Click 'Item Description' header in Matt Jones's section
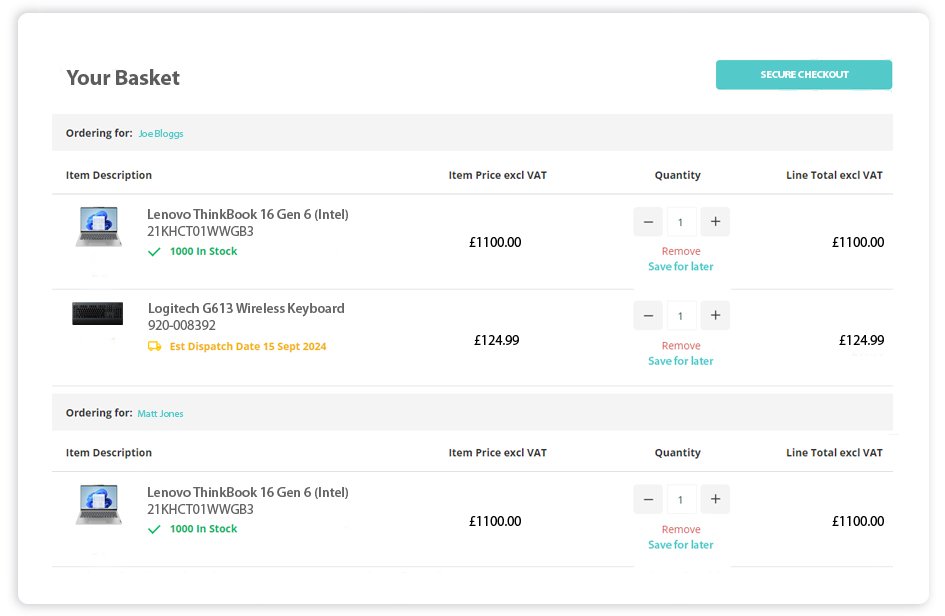Image resolution: width=945 pixels, height=616 pixels. [108, 453]
